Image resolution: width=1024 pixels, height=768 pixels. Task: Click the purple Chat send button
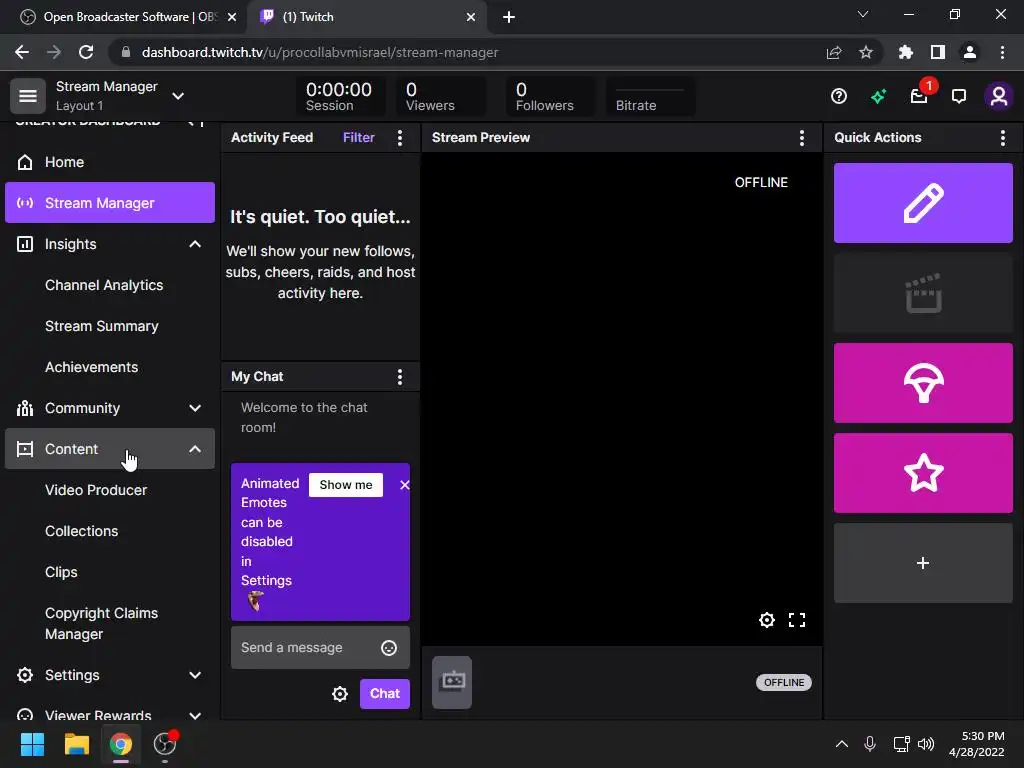[x=385, y=694]
